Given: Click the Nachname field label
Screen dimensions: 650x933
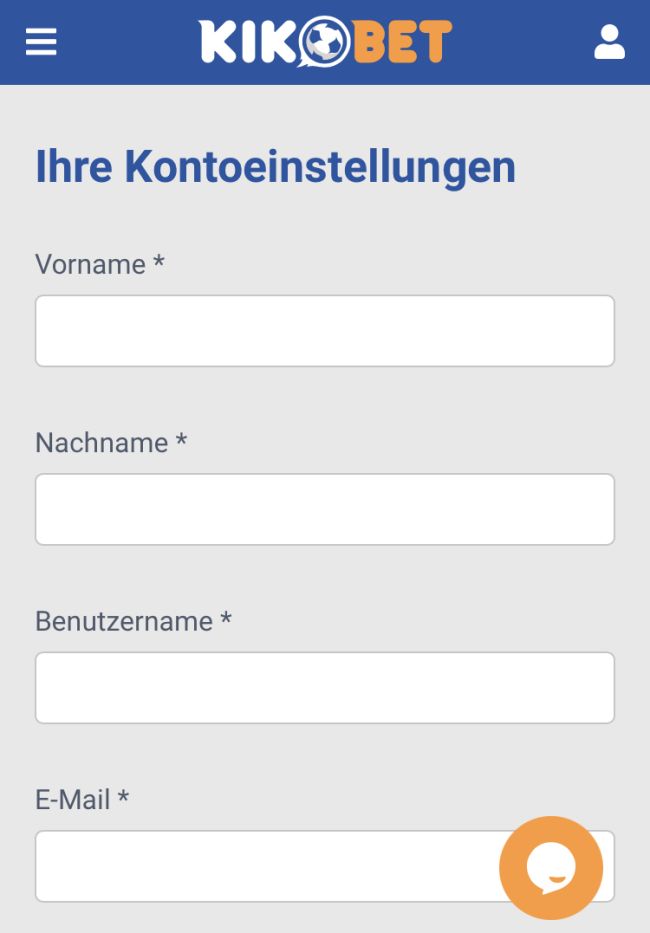Looking at the screenshot, I should [102, 443].
